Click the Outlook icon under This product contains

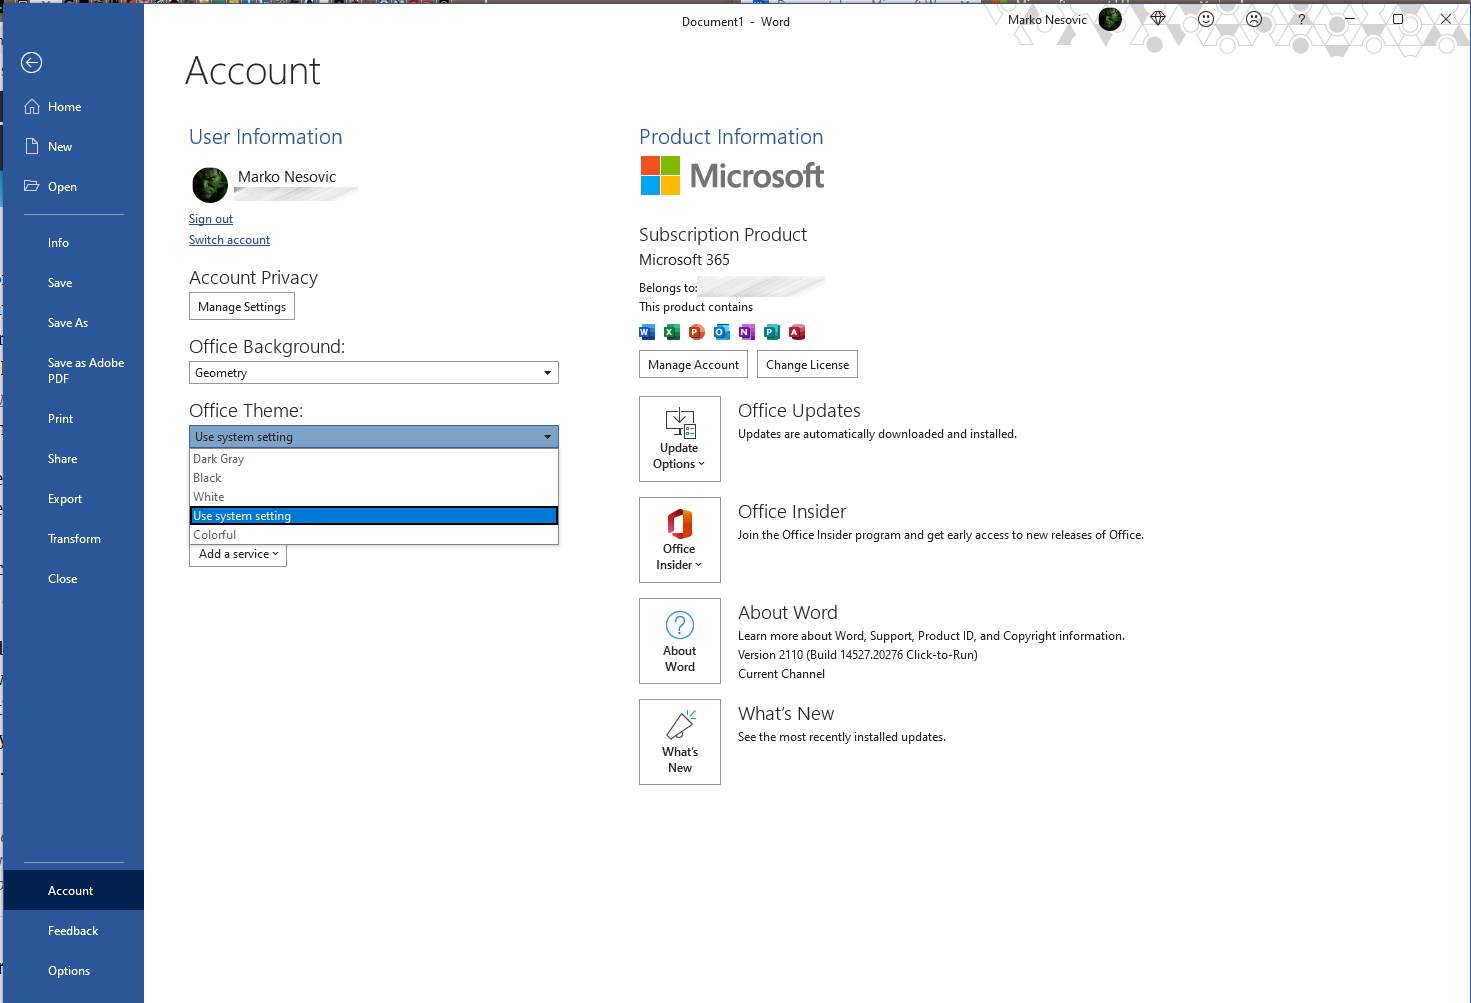(x=721, y=331)
